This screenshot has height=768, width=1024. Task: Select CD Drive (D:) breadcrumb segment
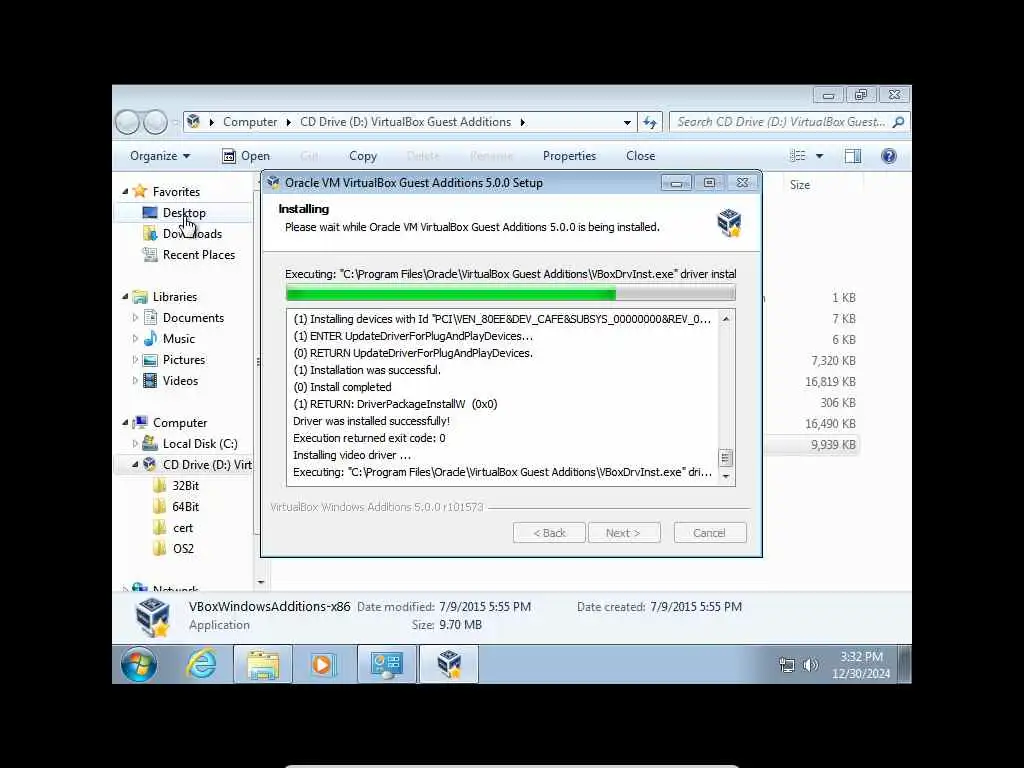pyautogui.click(x=405, y=122)
